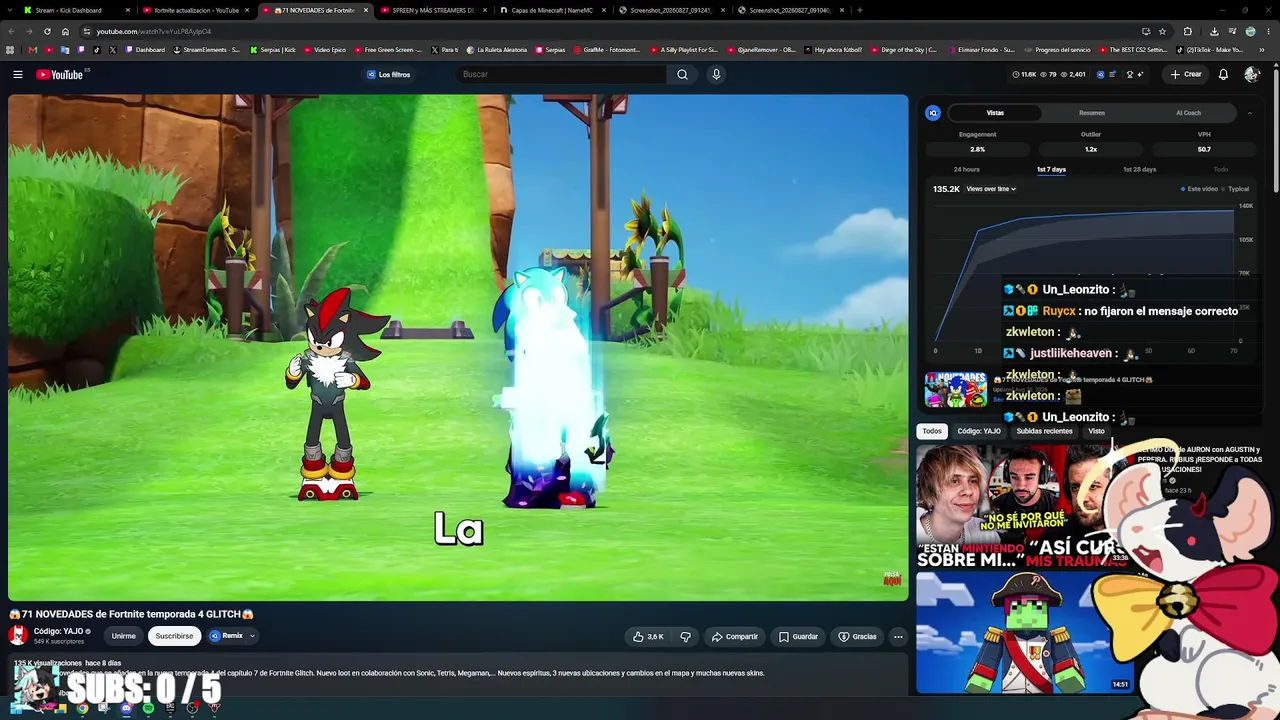This screenshot has height=720, width=1280.
Task: Open the La Ruleta Aleatoria bookmark
Action: pyautogui.click(x=496, y=50)
